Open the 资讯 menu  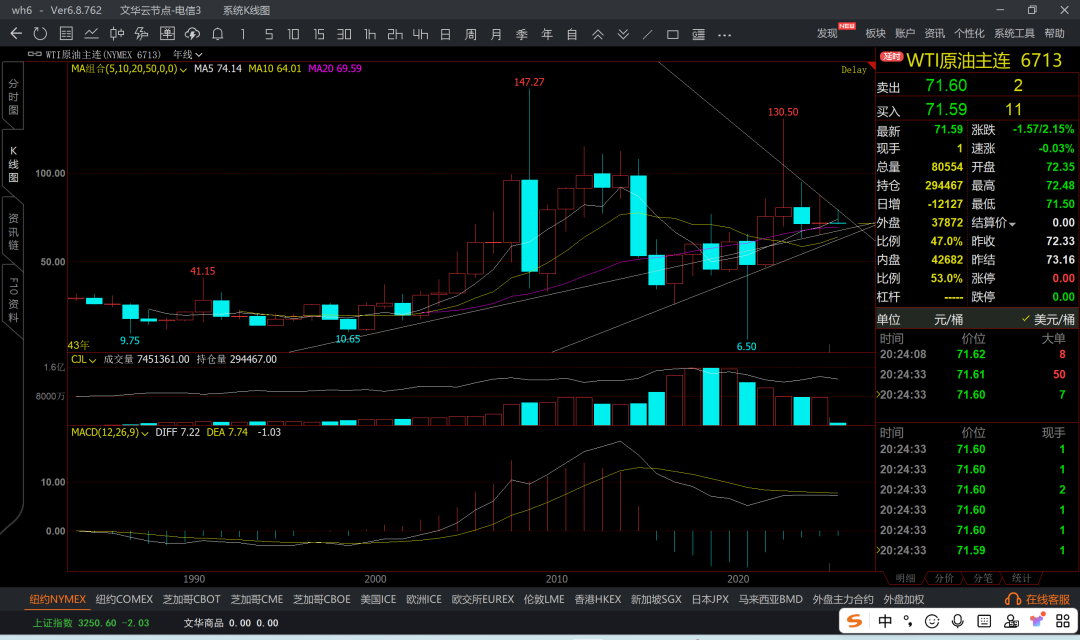935,33
